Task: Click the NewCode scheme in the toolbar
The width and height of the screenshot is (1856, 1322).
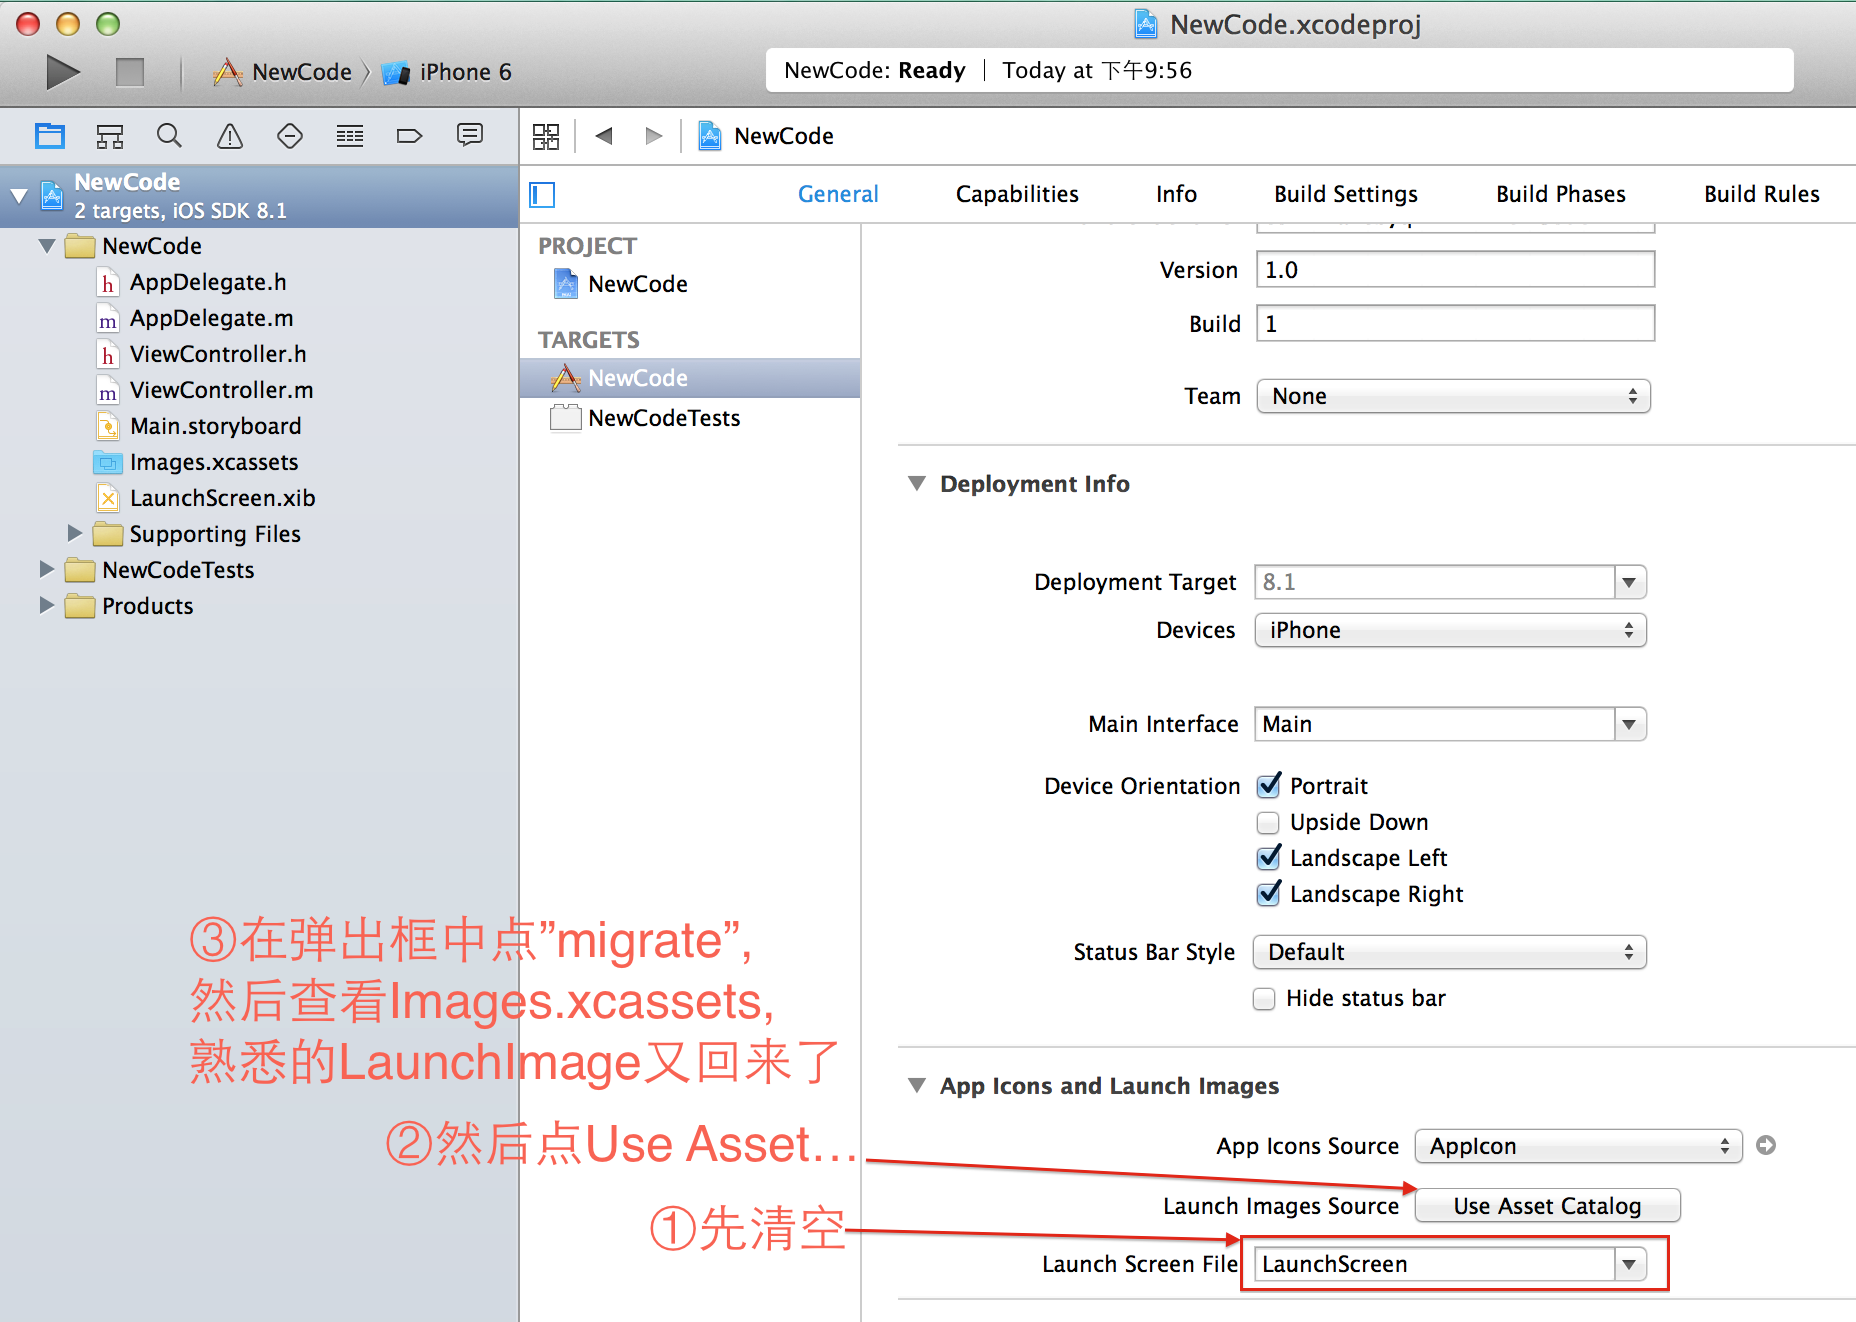Action: tap(282, 72)
